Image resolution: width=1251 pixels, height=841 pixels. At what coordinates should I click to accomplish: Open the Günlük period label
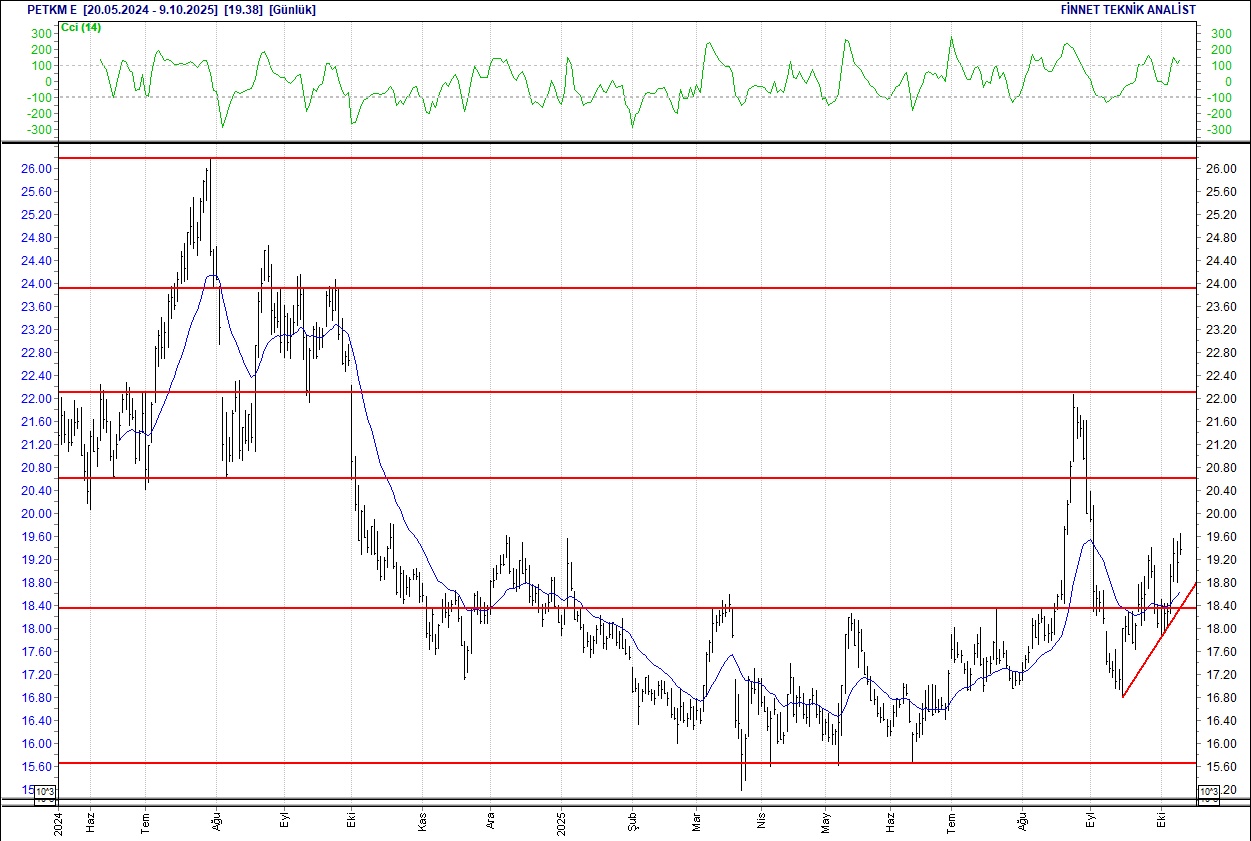(292, 9)
